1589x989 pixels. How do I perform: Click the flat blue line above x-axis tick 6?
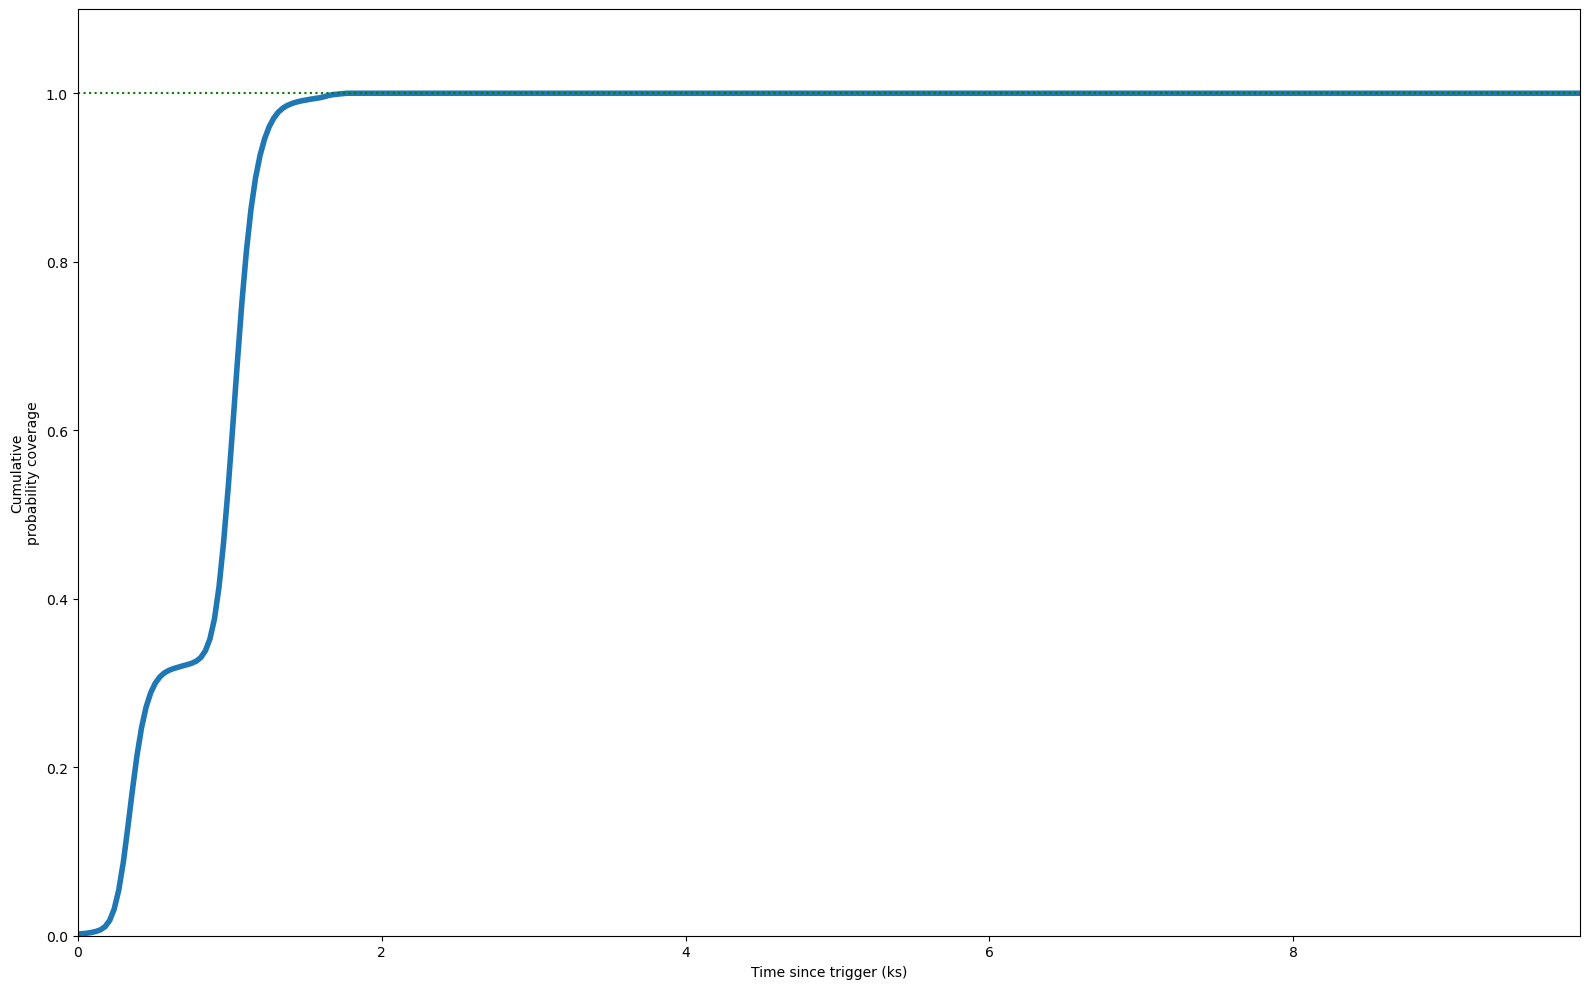pyautogui.click(x=989, y=93)
